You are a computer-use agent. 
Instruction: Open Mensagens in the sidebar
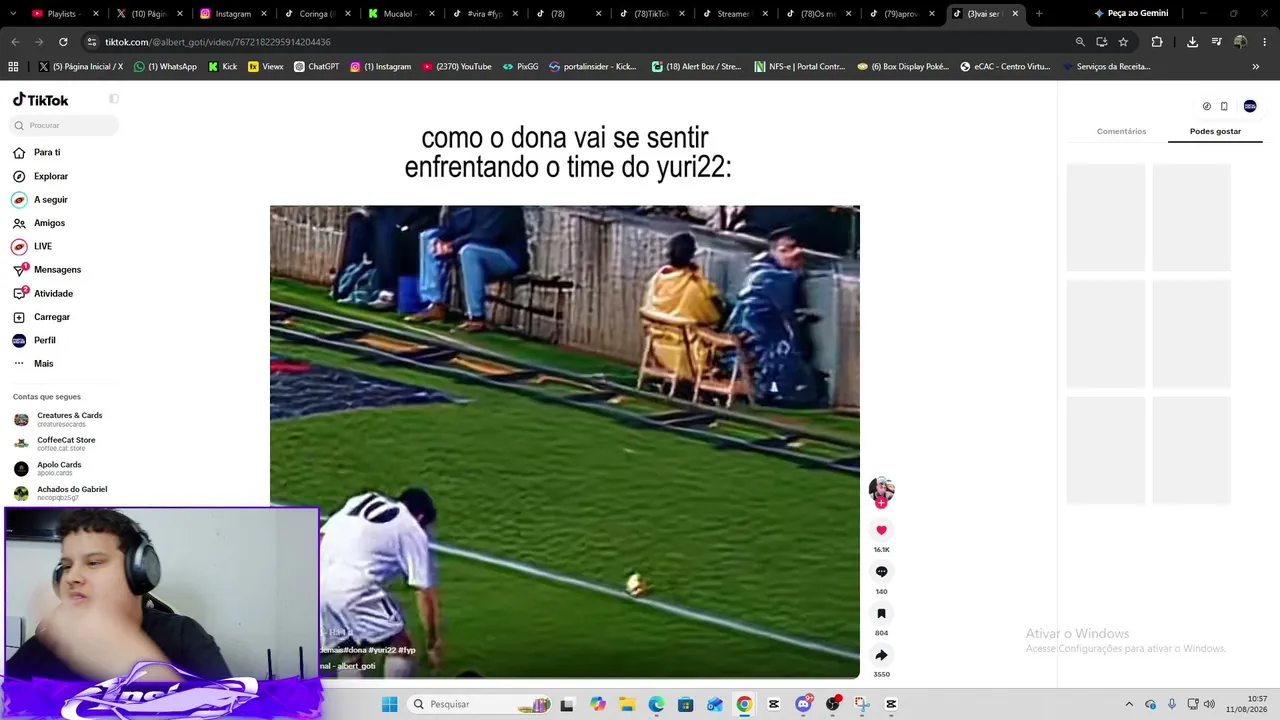coord(57,270)
